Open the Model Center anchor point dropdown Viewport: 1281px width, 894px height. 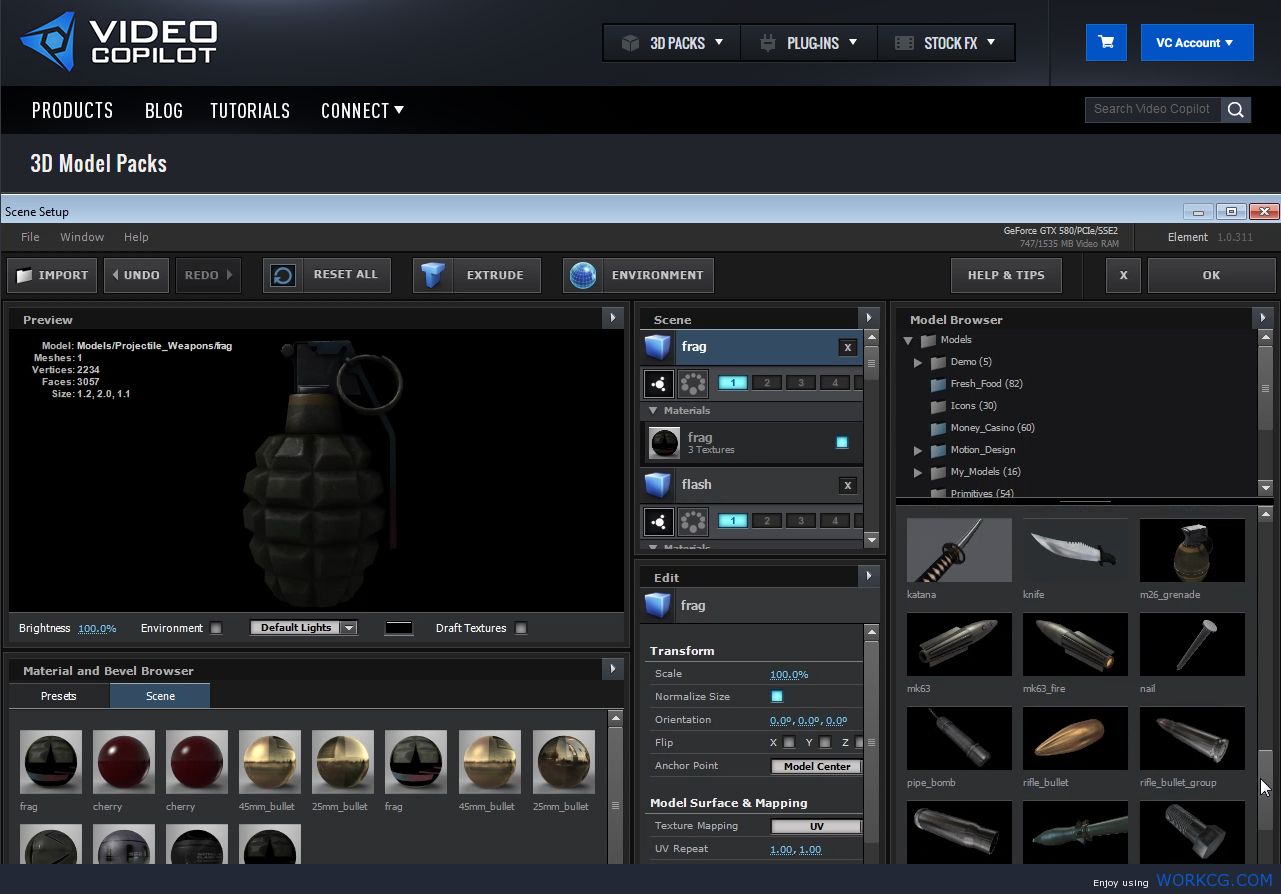[x=816, y=767]
